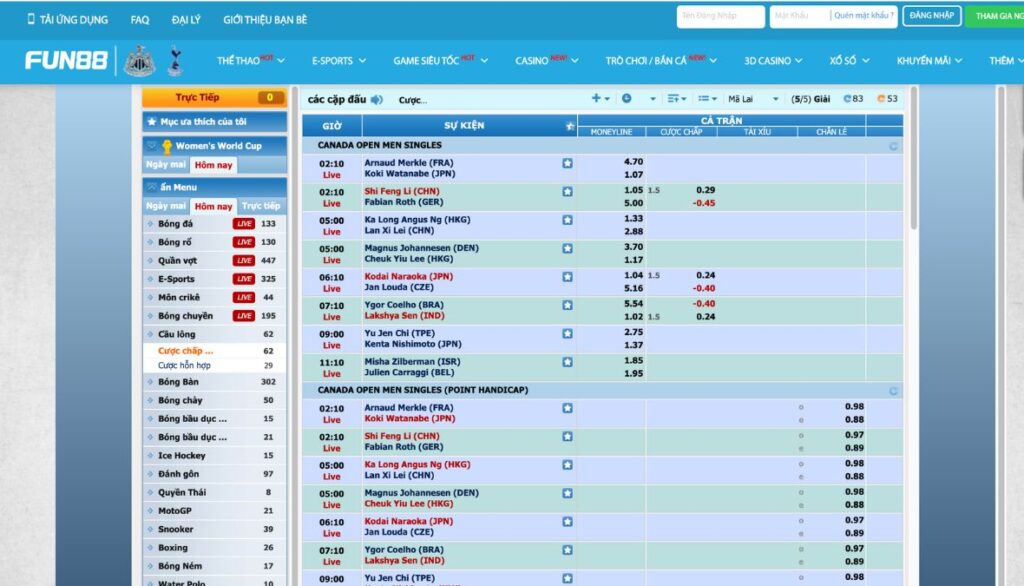Screen dimensions: 1024x586
Task: Select the Trực tiếp tab in sports menu
Action: pyautogui.click(x=261, y=206)
